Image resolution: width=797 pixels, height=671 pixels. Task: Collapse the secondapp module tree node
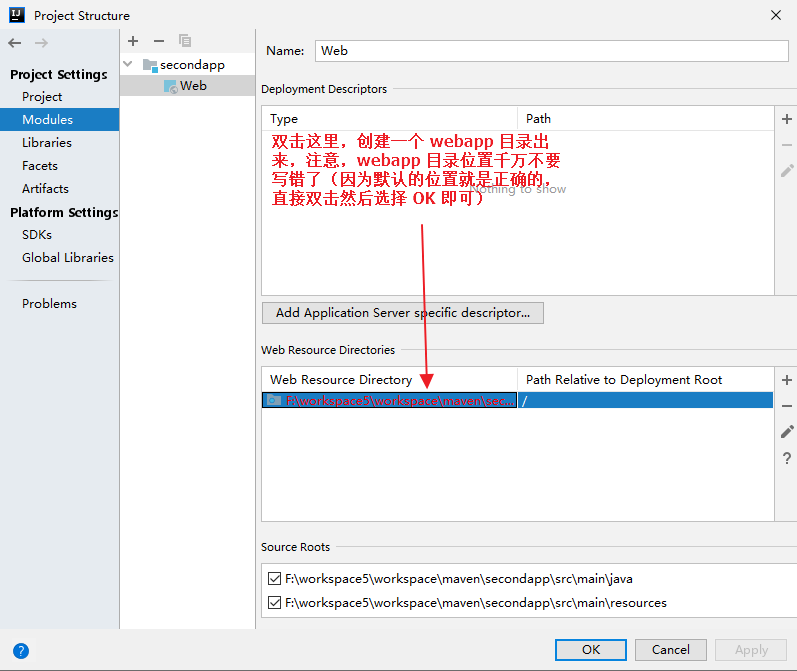point(128,64)
